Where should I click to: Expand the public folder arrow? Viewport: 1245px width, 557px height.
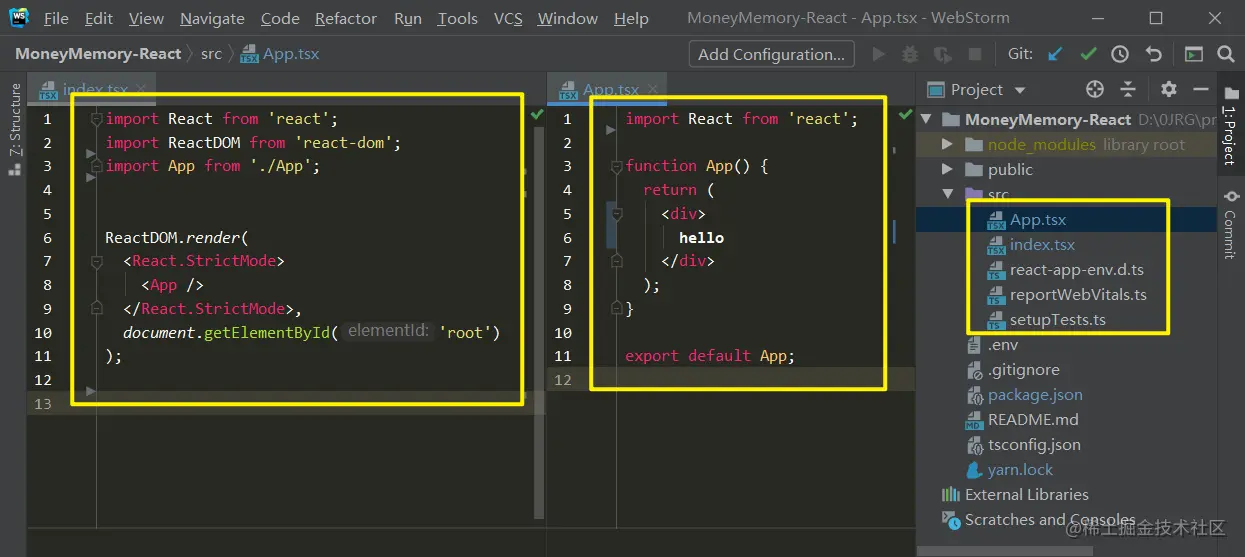pos(947,169)
